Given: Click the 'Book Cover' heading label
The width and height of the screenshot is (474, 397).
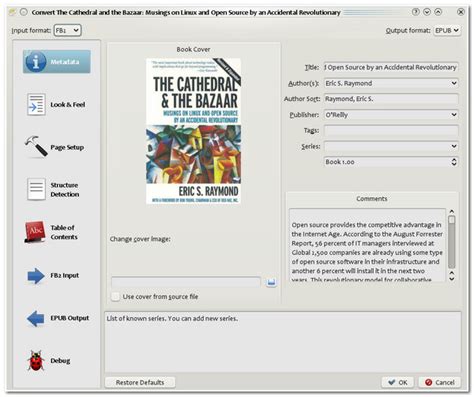Looking at the screenshot, I should 193,49.
